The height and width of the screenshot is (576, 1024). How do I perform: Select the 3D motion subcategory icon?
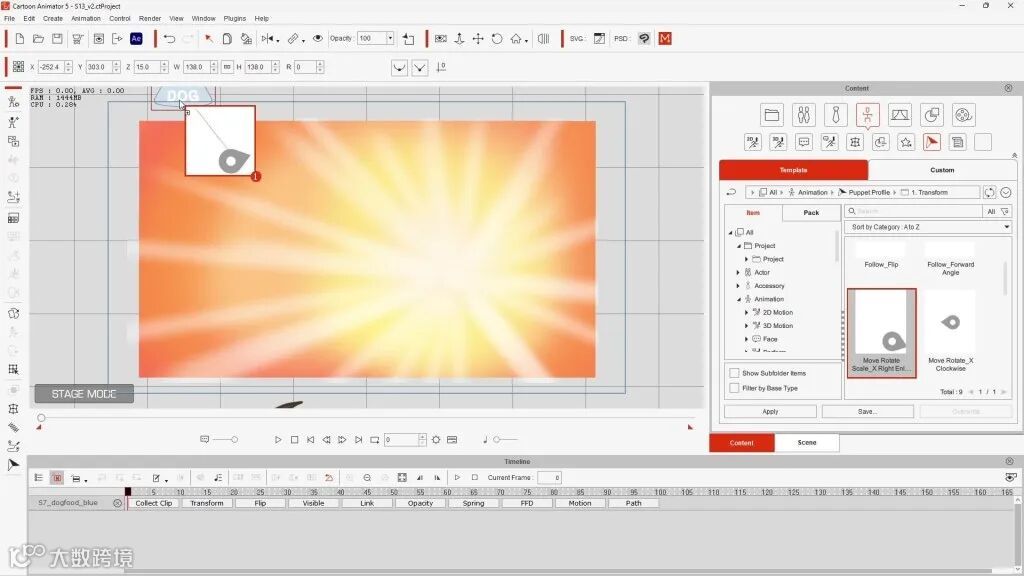778,142
